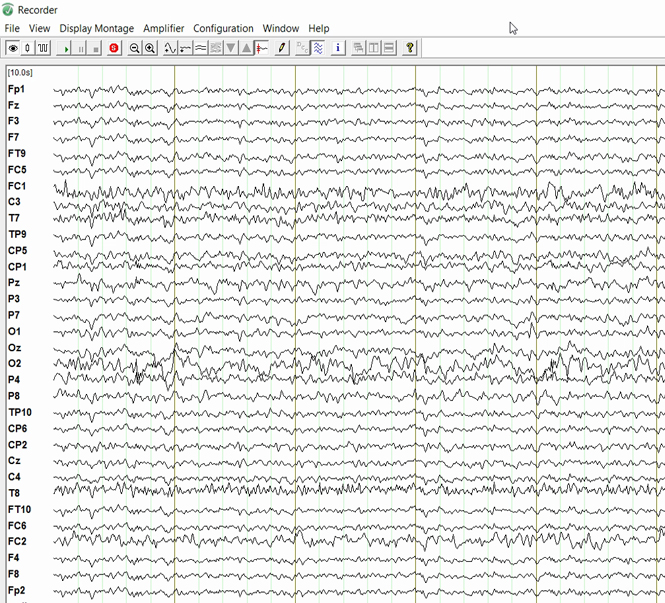
Task: Toggle the blue wavy filter button
Action: click(x=317, y=48)
